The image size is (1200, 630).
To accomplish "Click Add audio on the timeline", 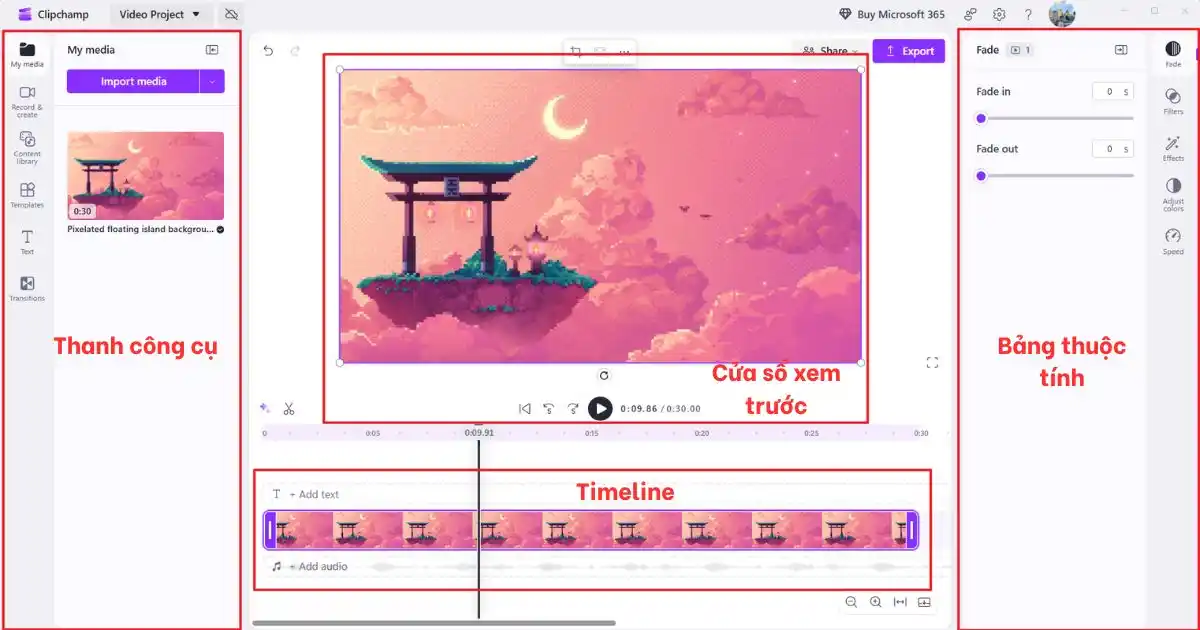I will click(x=310, y=566).
